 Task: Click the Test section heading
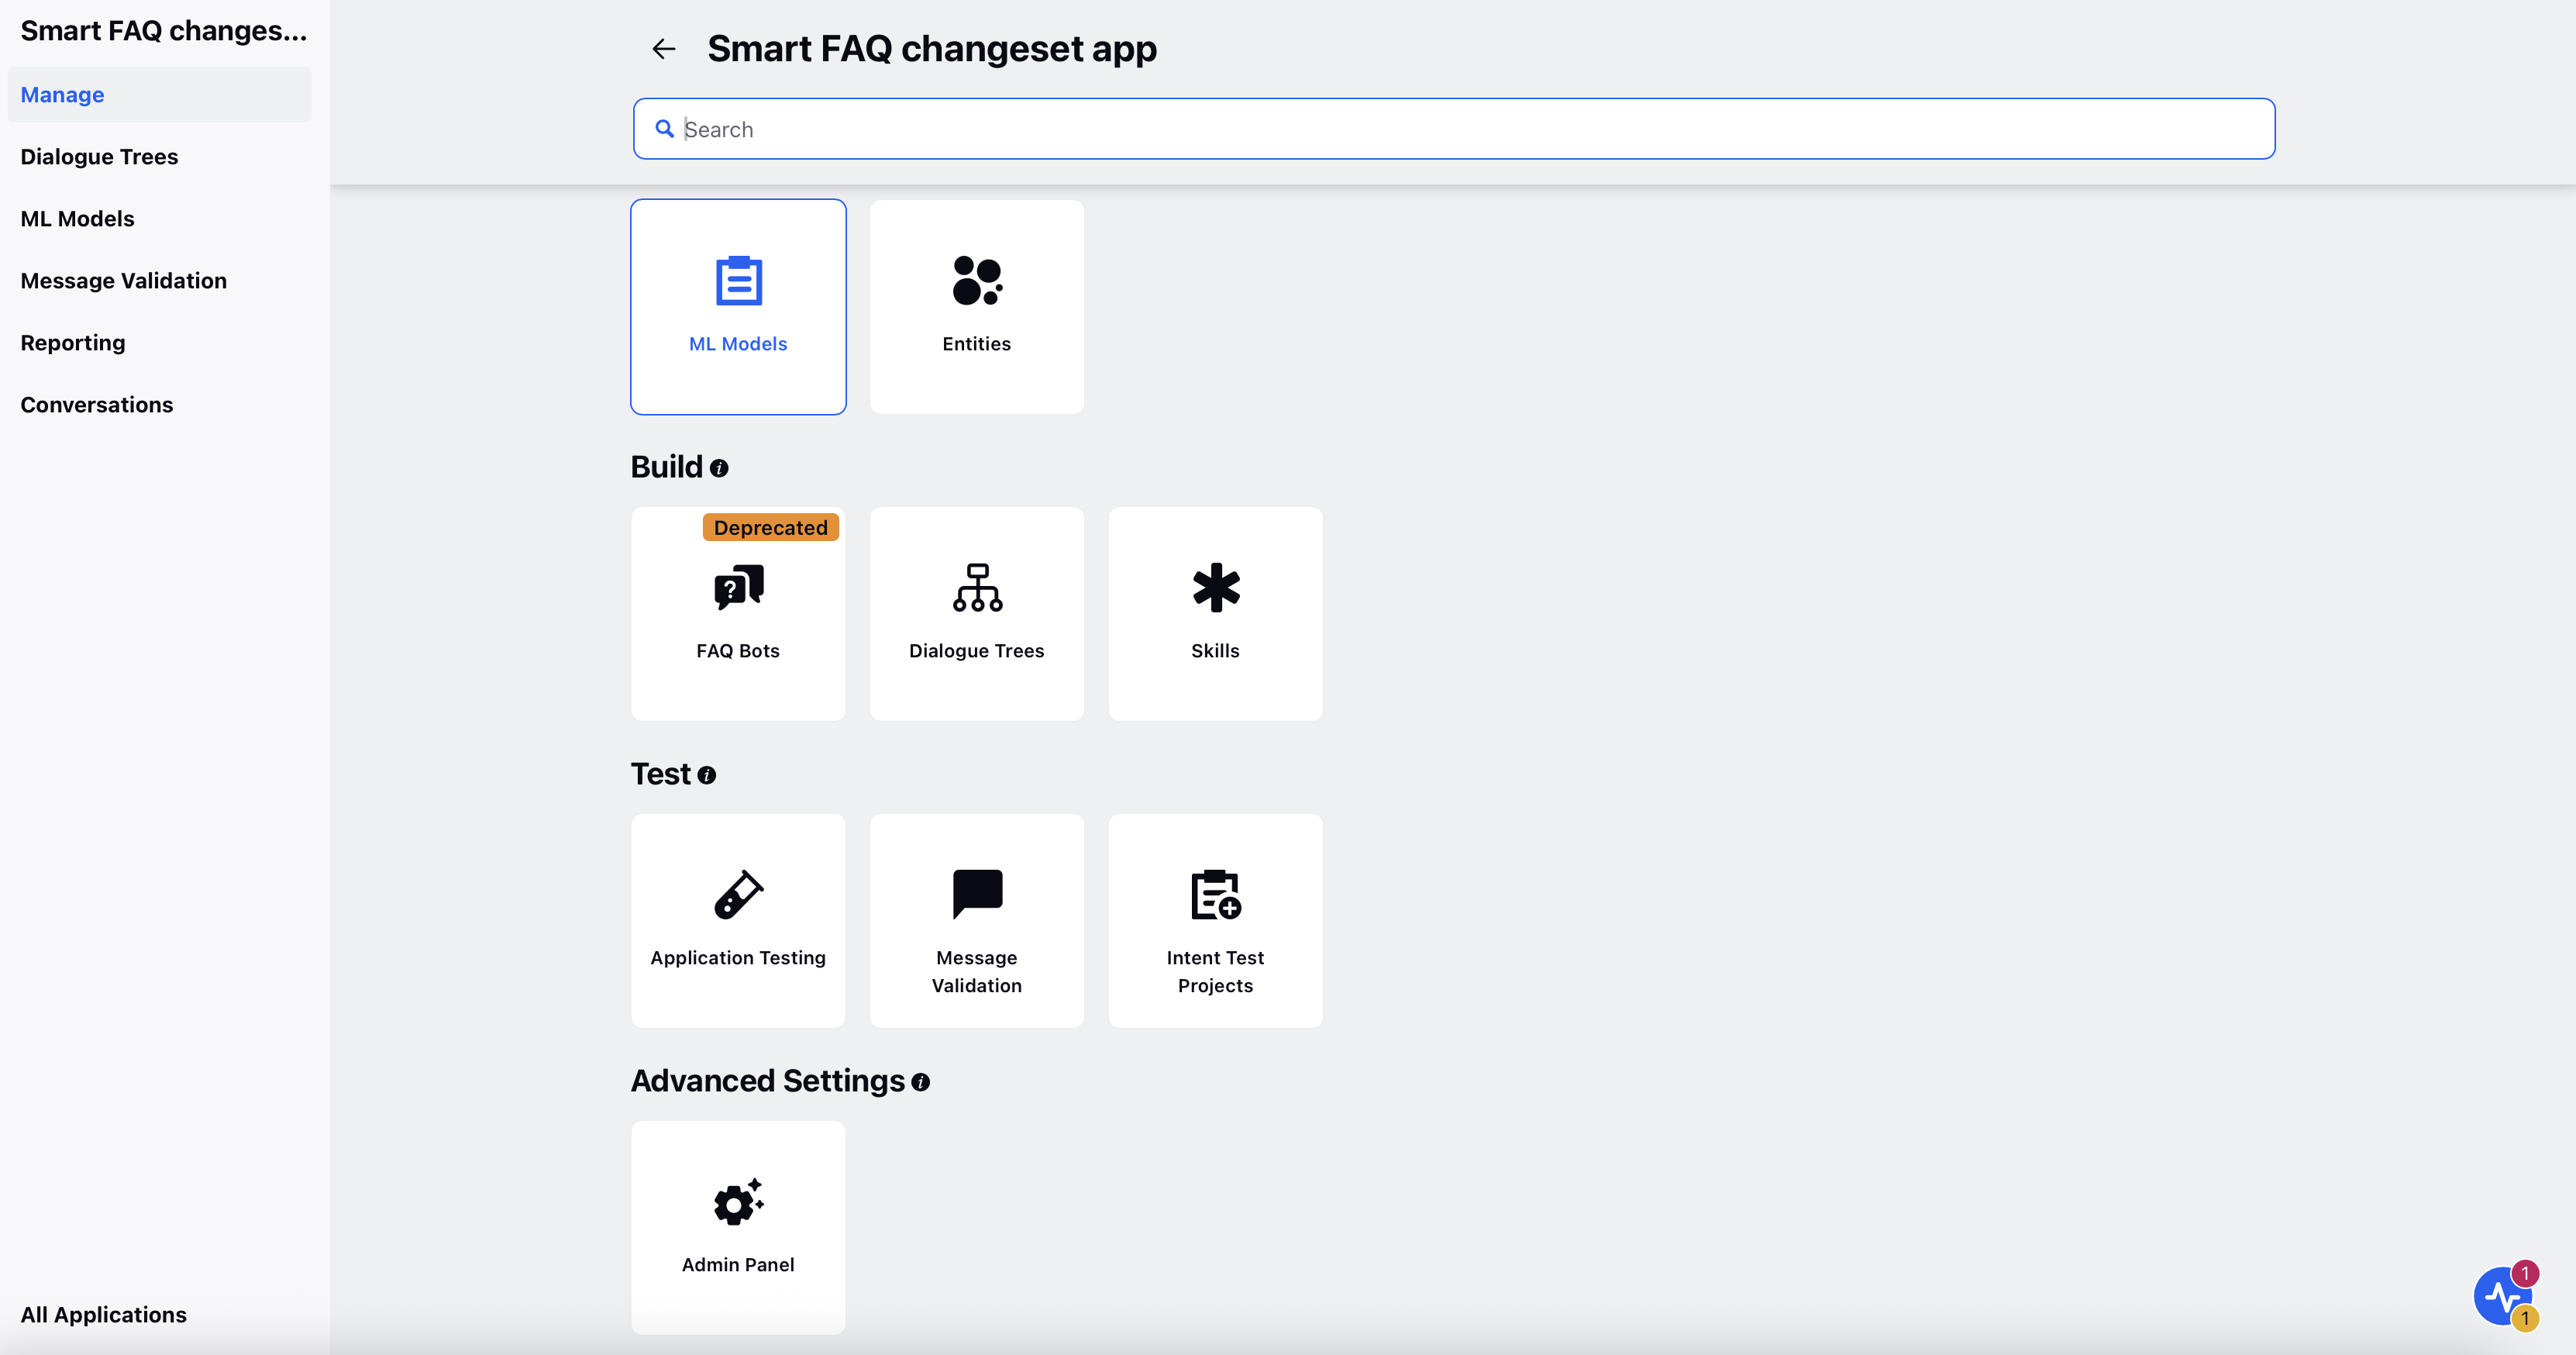click(x=661, y=774)
